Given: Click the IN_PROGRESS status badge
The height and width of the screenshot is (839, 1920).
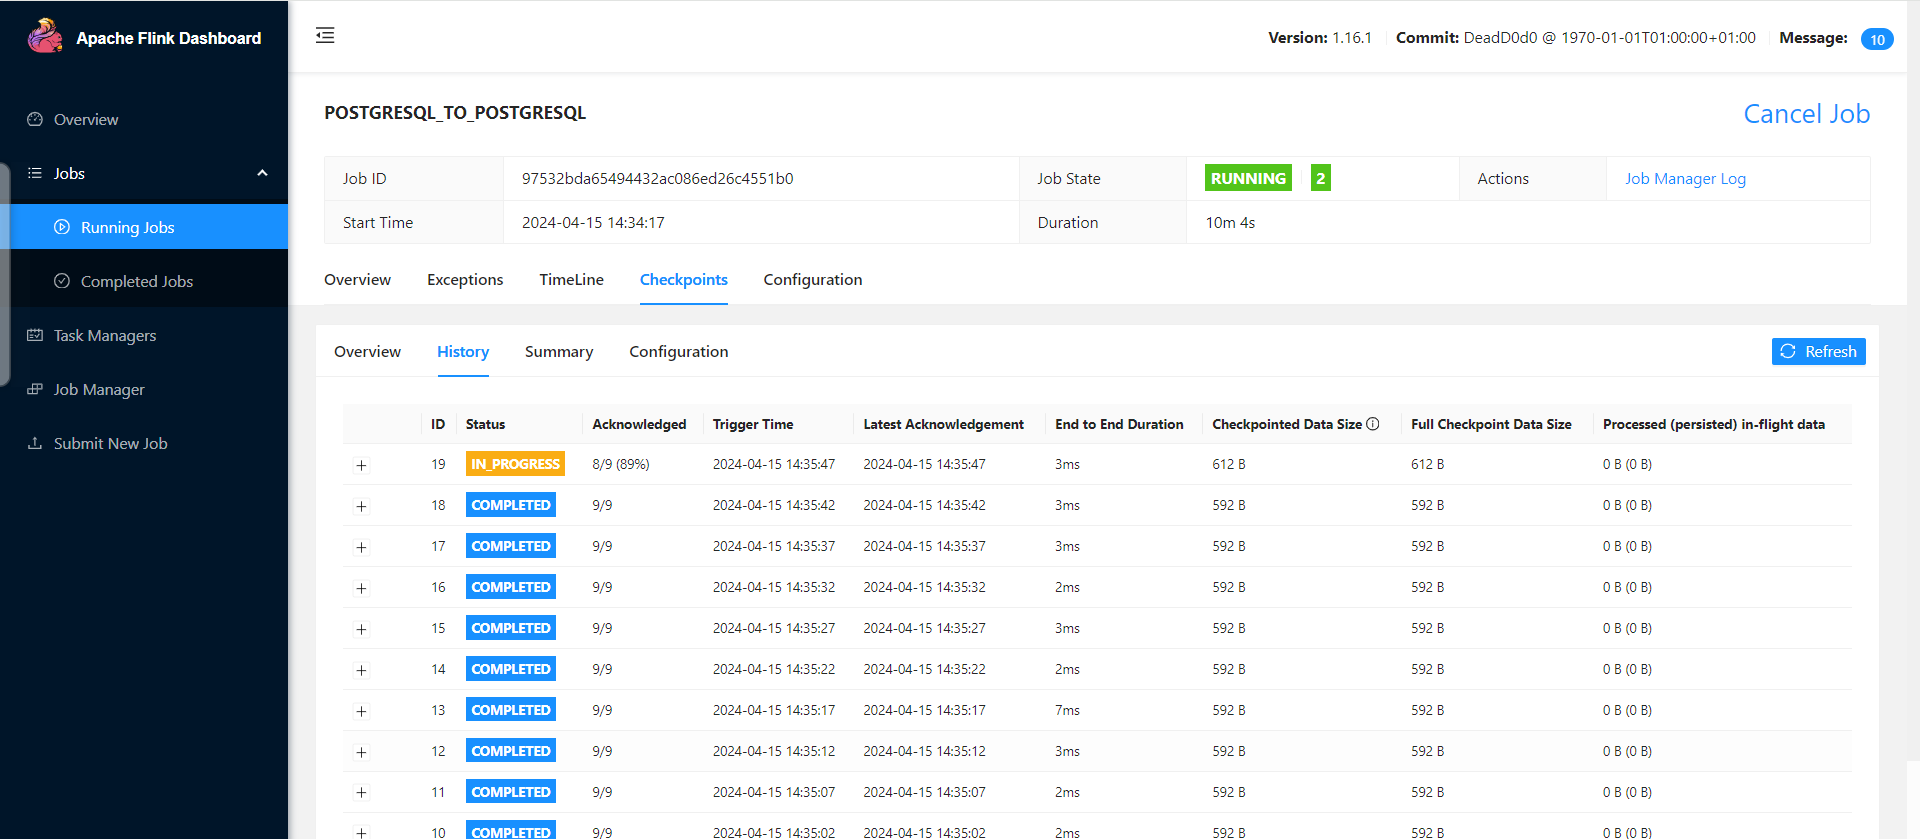Looking at the screenshot, I should click(515, 464).
